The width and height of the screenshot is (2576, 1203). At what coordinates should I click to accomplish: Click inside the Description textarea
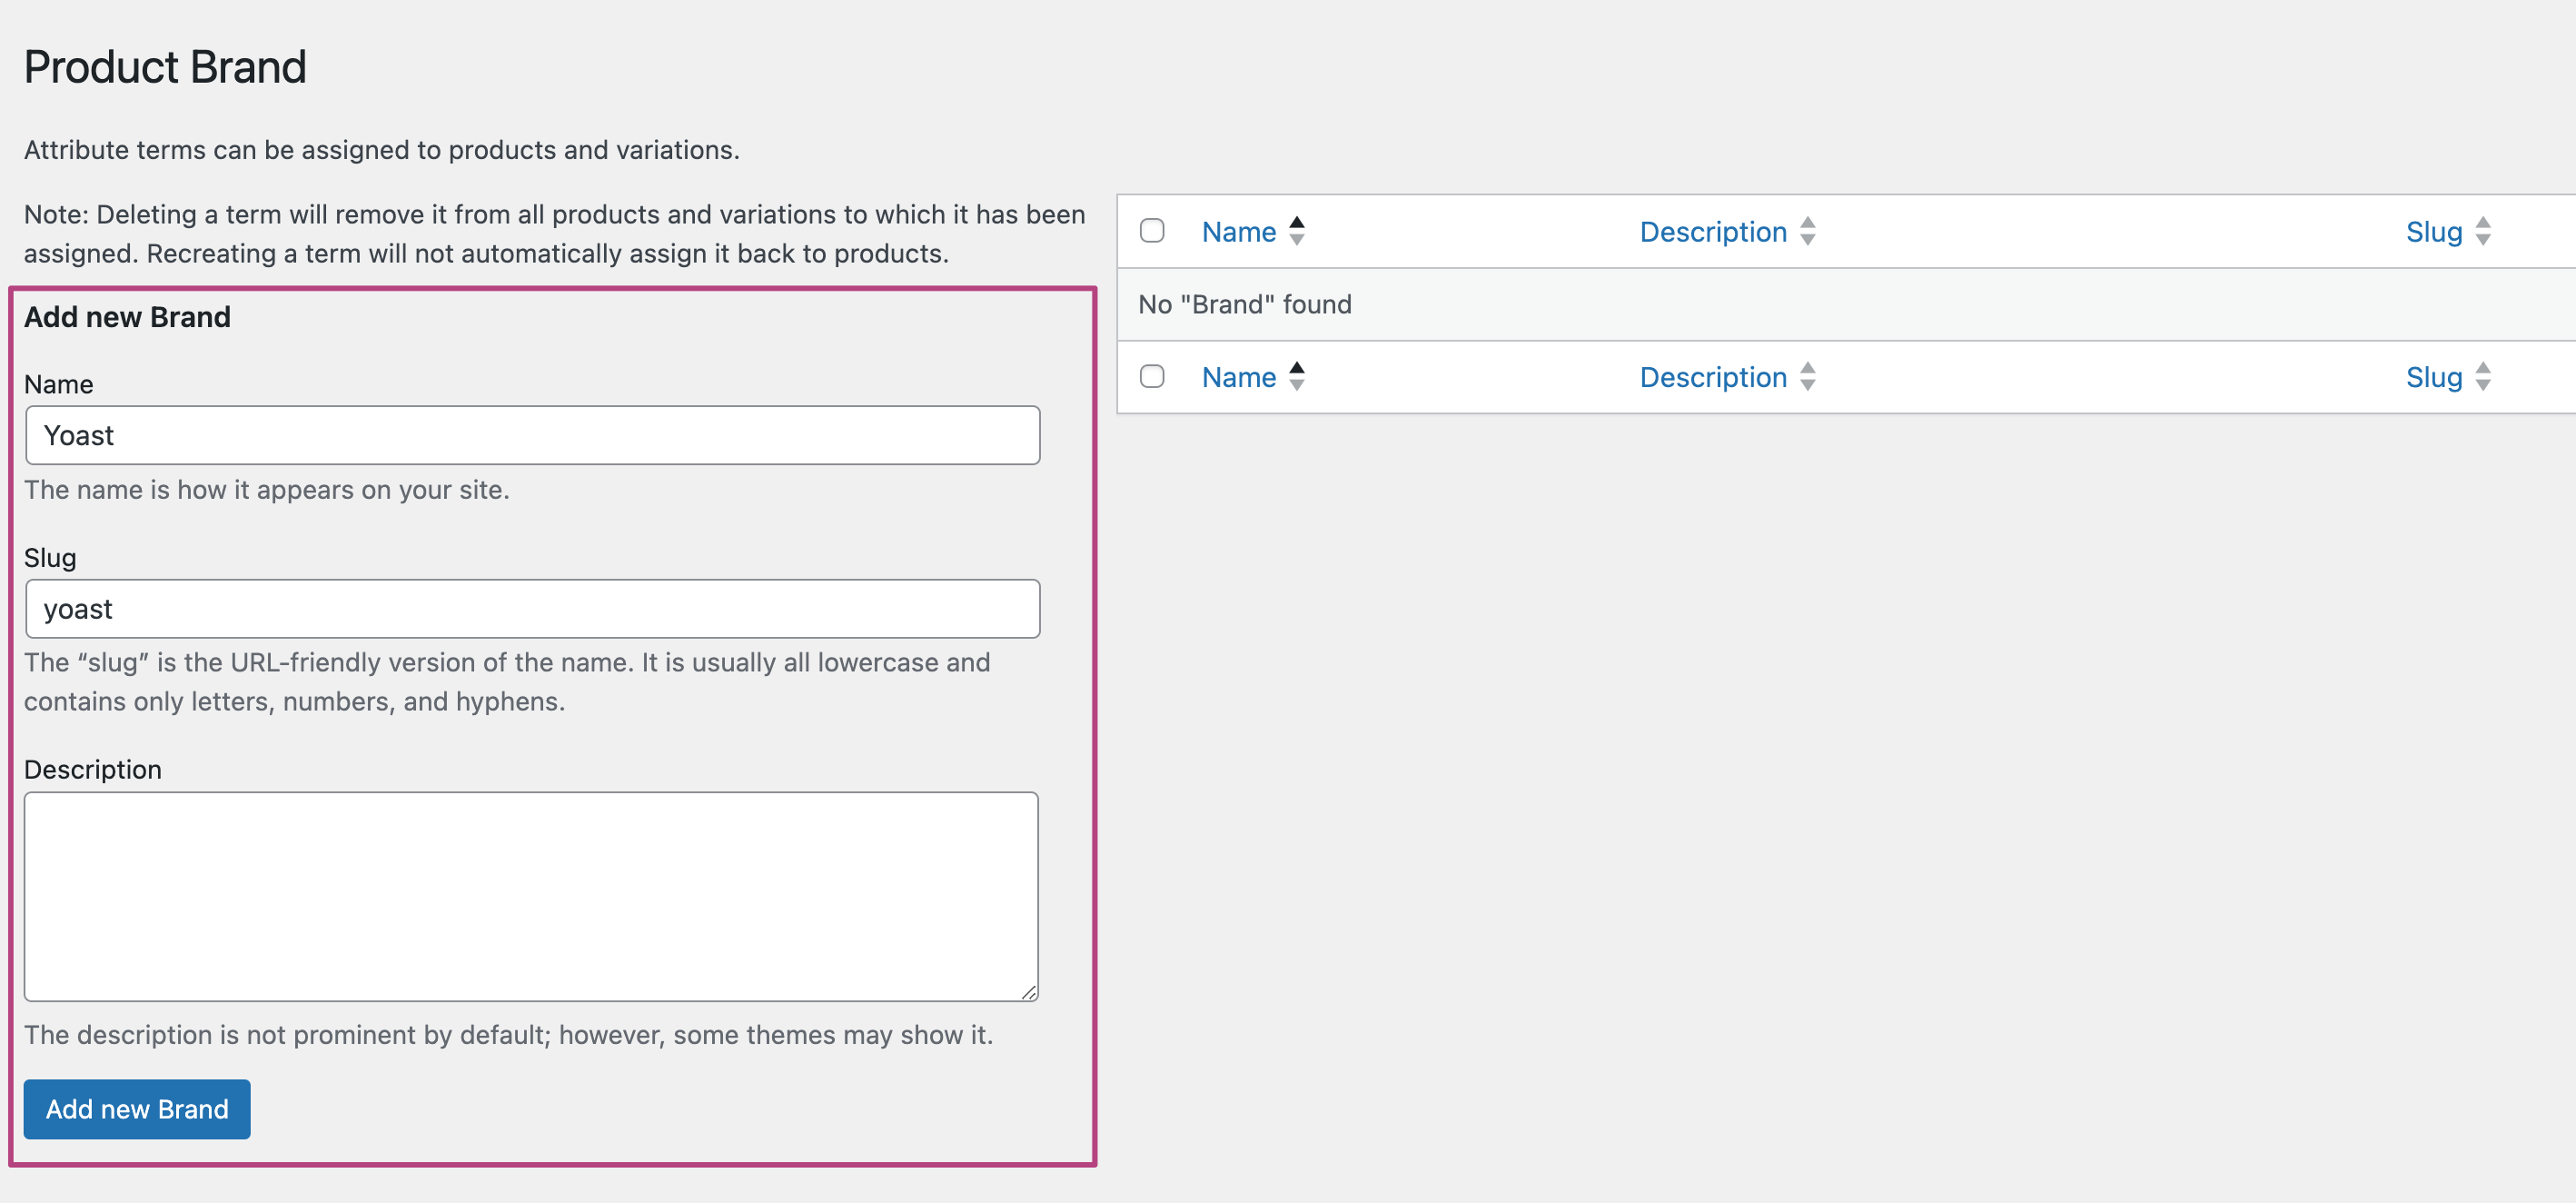pyautogui.click(x=530, y=896)
